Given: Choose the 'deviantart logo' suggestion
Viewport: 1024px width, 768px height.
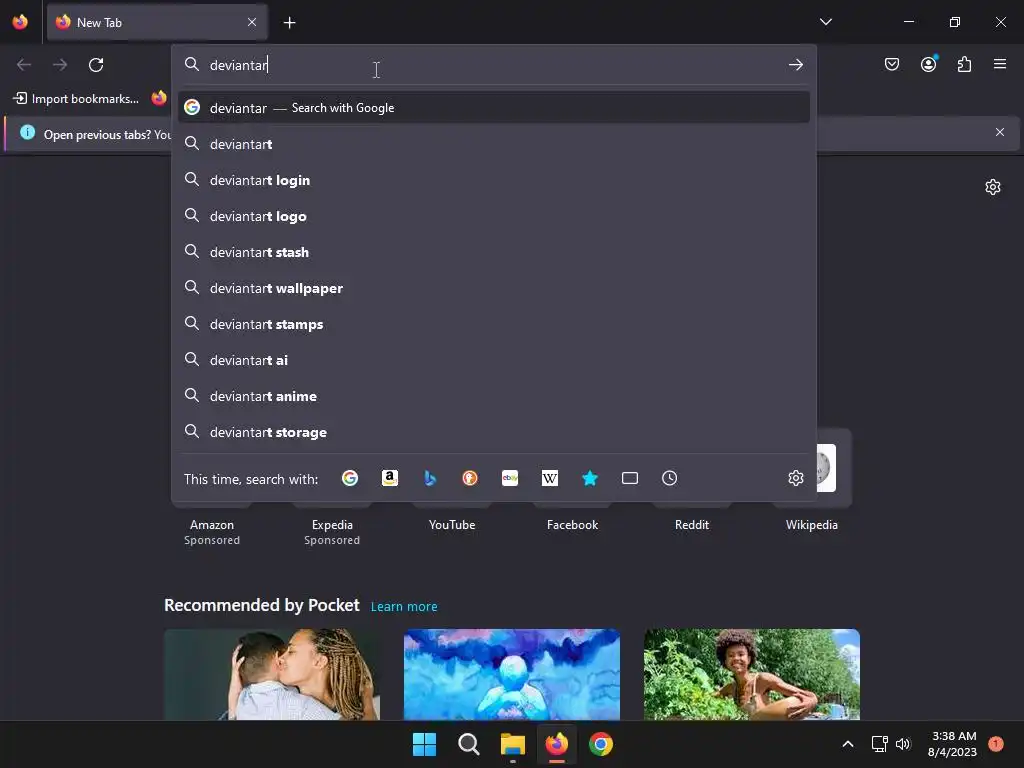Looking at the screenshot, I should coord(494,216).
